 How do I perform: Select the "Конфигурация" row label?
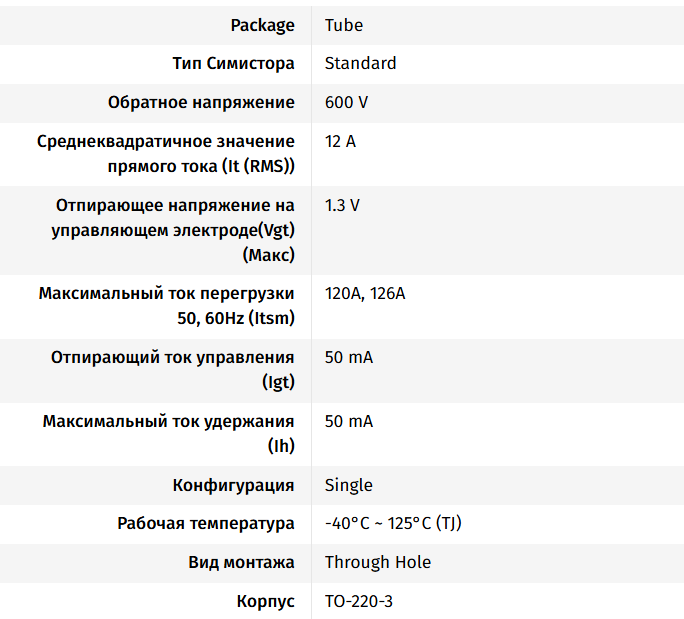pyautogui.click(x=233, y=485)
